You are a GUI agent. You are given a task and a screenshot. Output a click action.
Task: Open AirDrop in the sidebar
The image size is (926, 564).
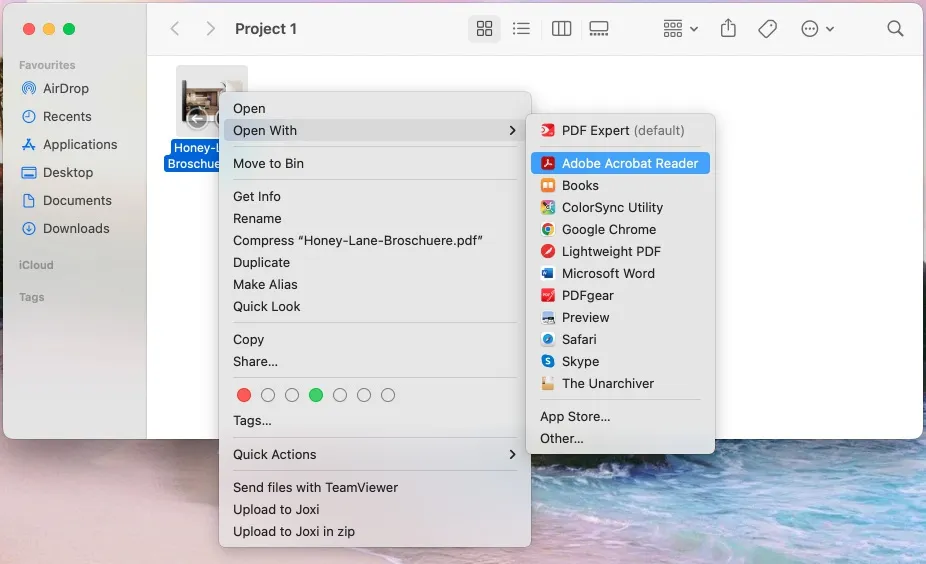56,89
